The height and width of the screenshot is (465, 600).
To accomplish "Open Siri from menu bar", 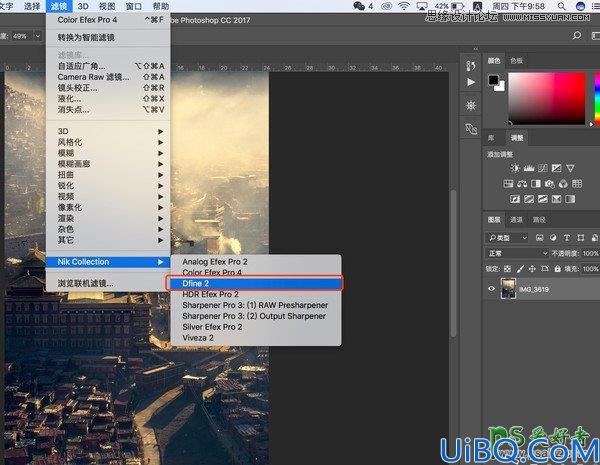I will coord(581,6).
